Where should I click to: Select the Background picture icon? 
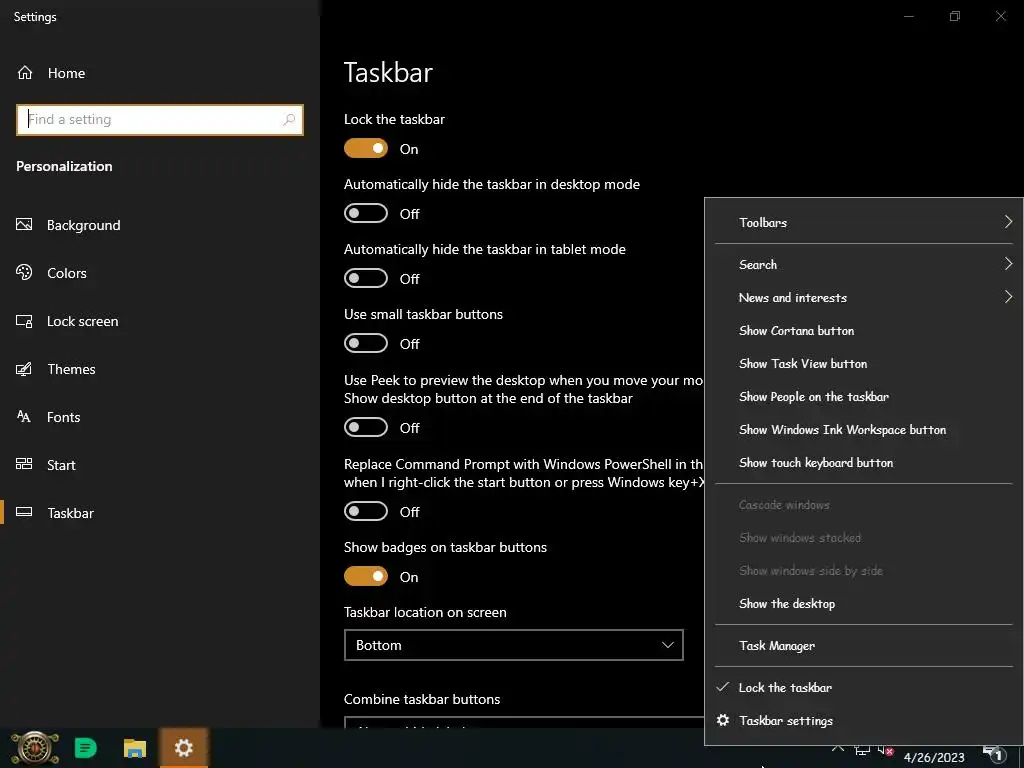click(24, 225)
